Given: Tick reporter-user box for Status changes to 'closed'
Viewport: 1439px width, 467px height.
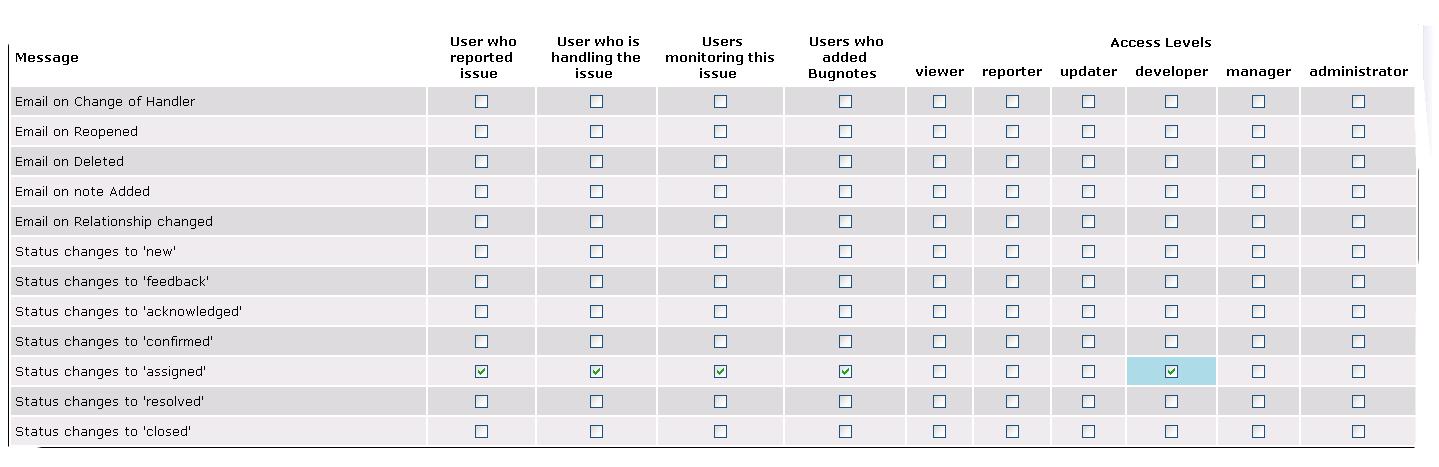Looking at the screenshot, I should 481,431.
